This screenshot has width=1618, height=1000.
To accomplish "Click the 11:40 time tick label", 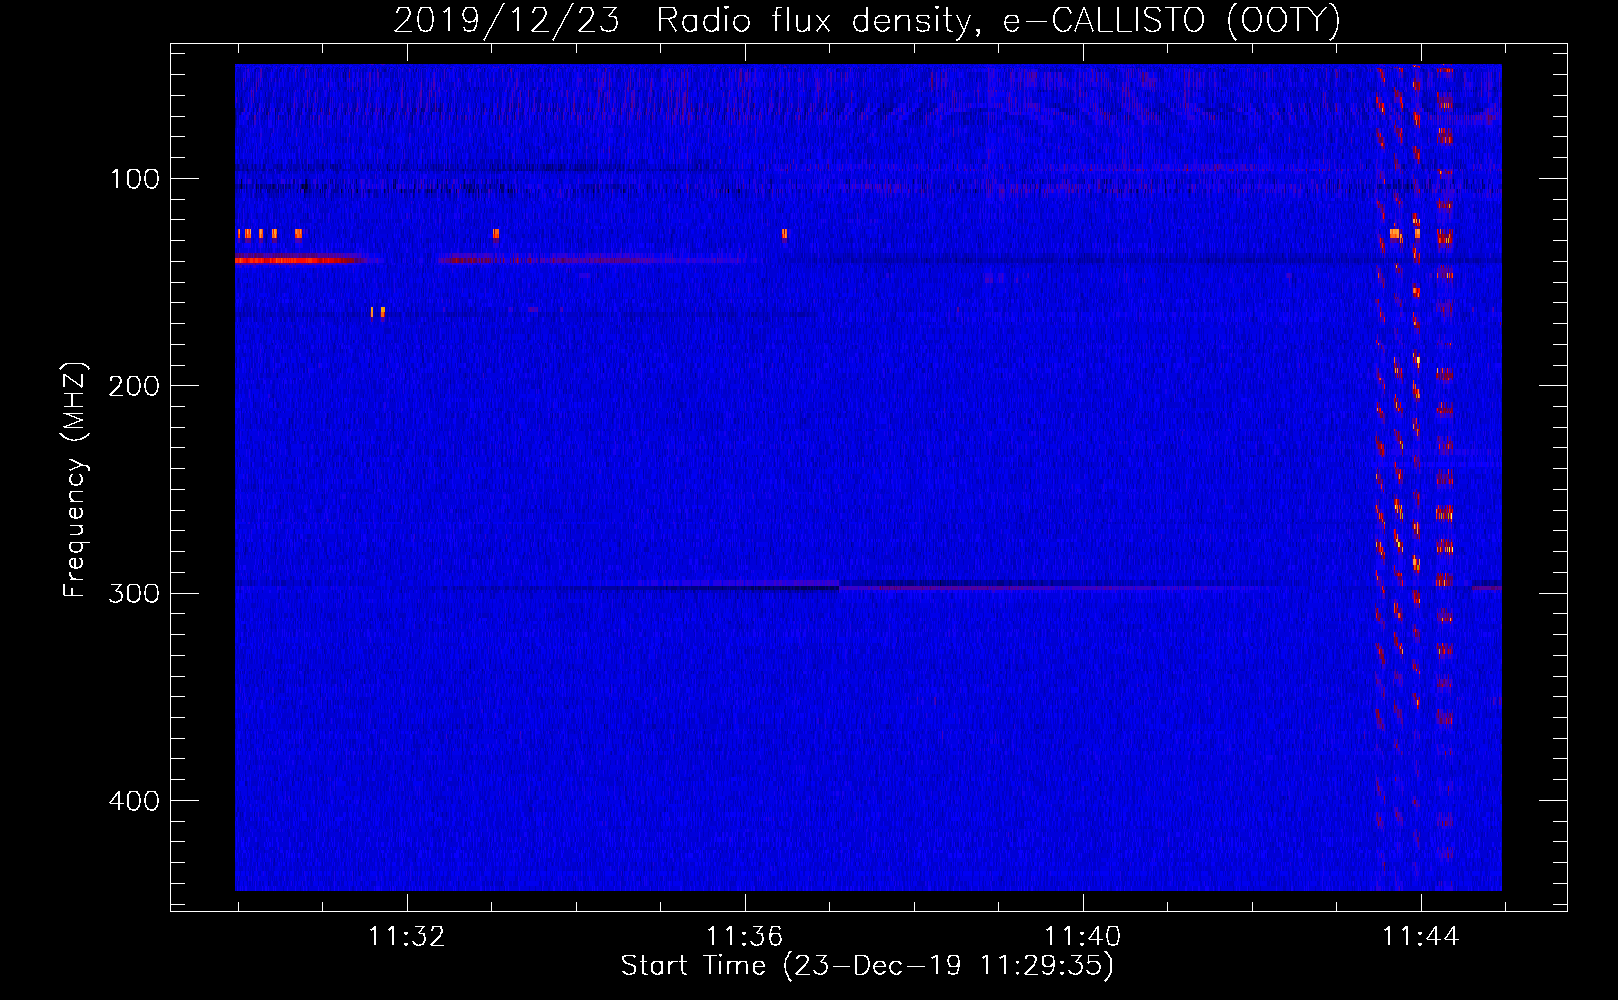I will 1083,937.
